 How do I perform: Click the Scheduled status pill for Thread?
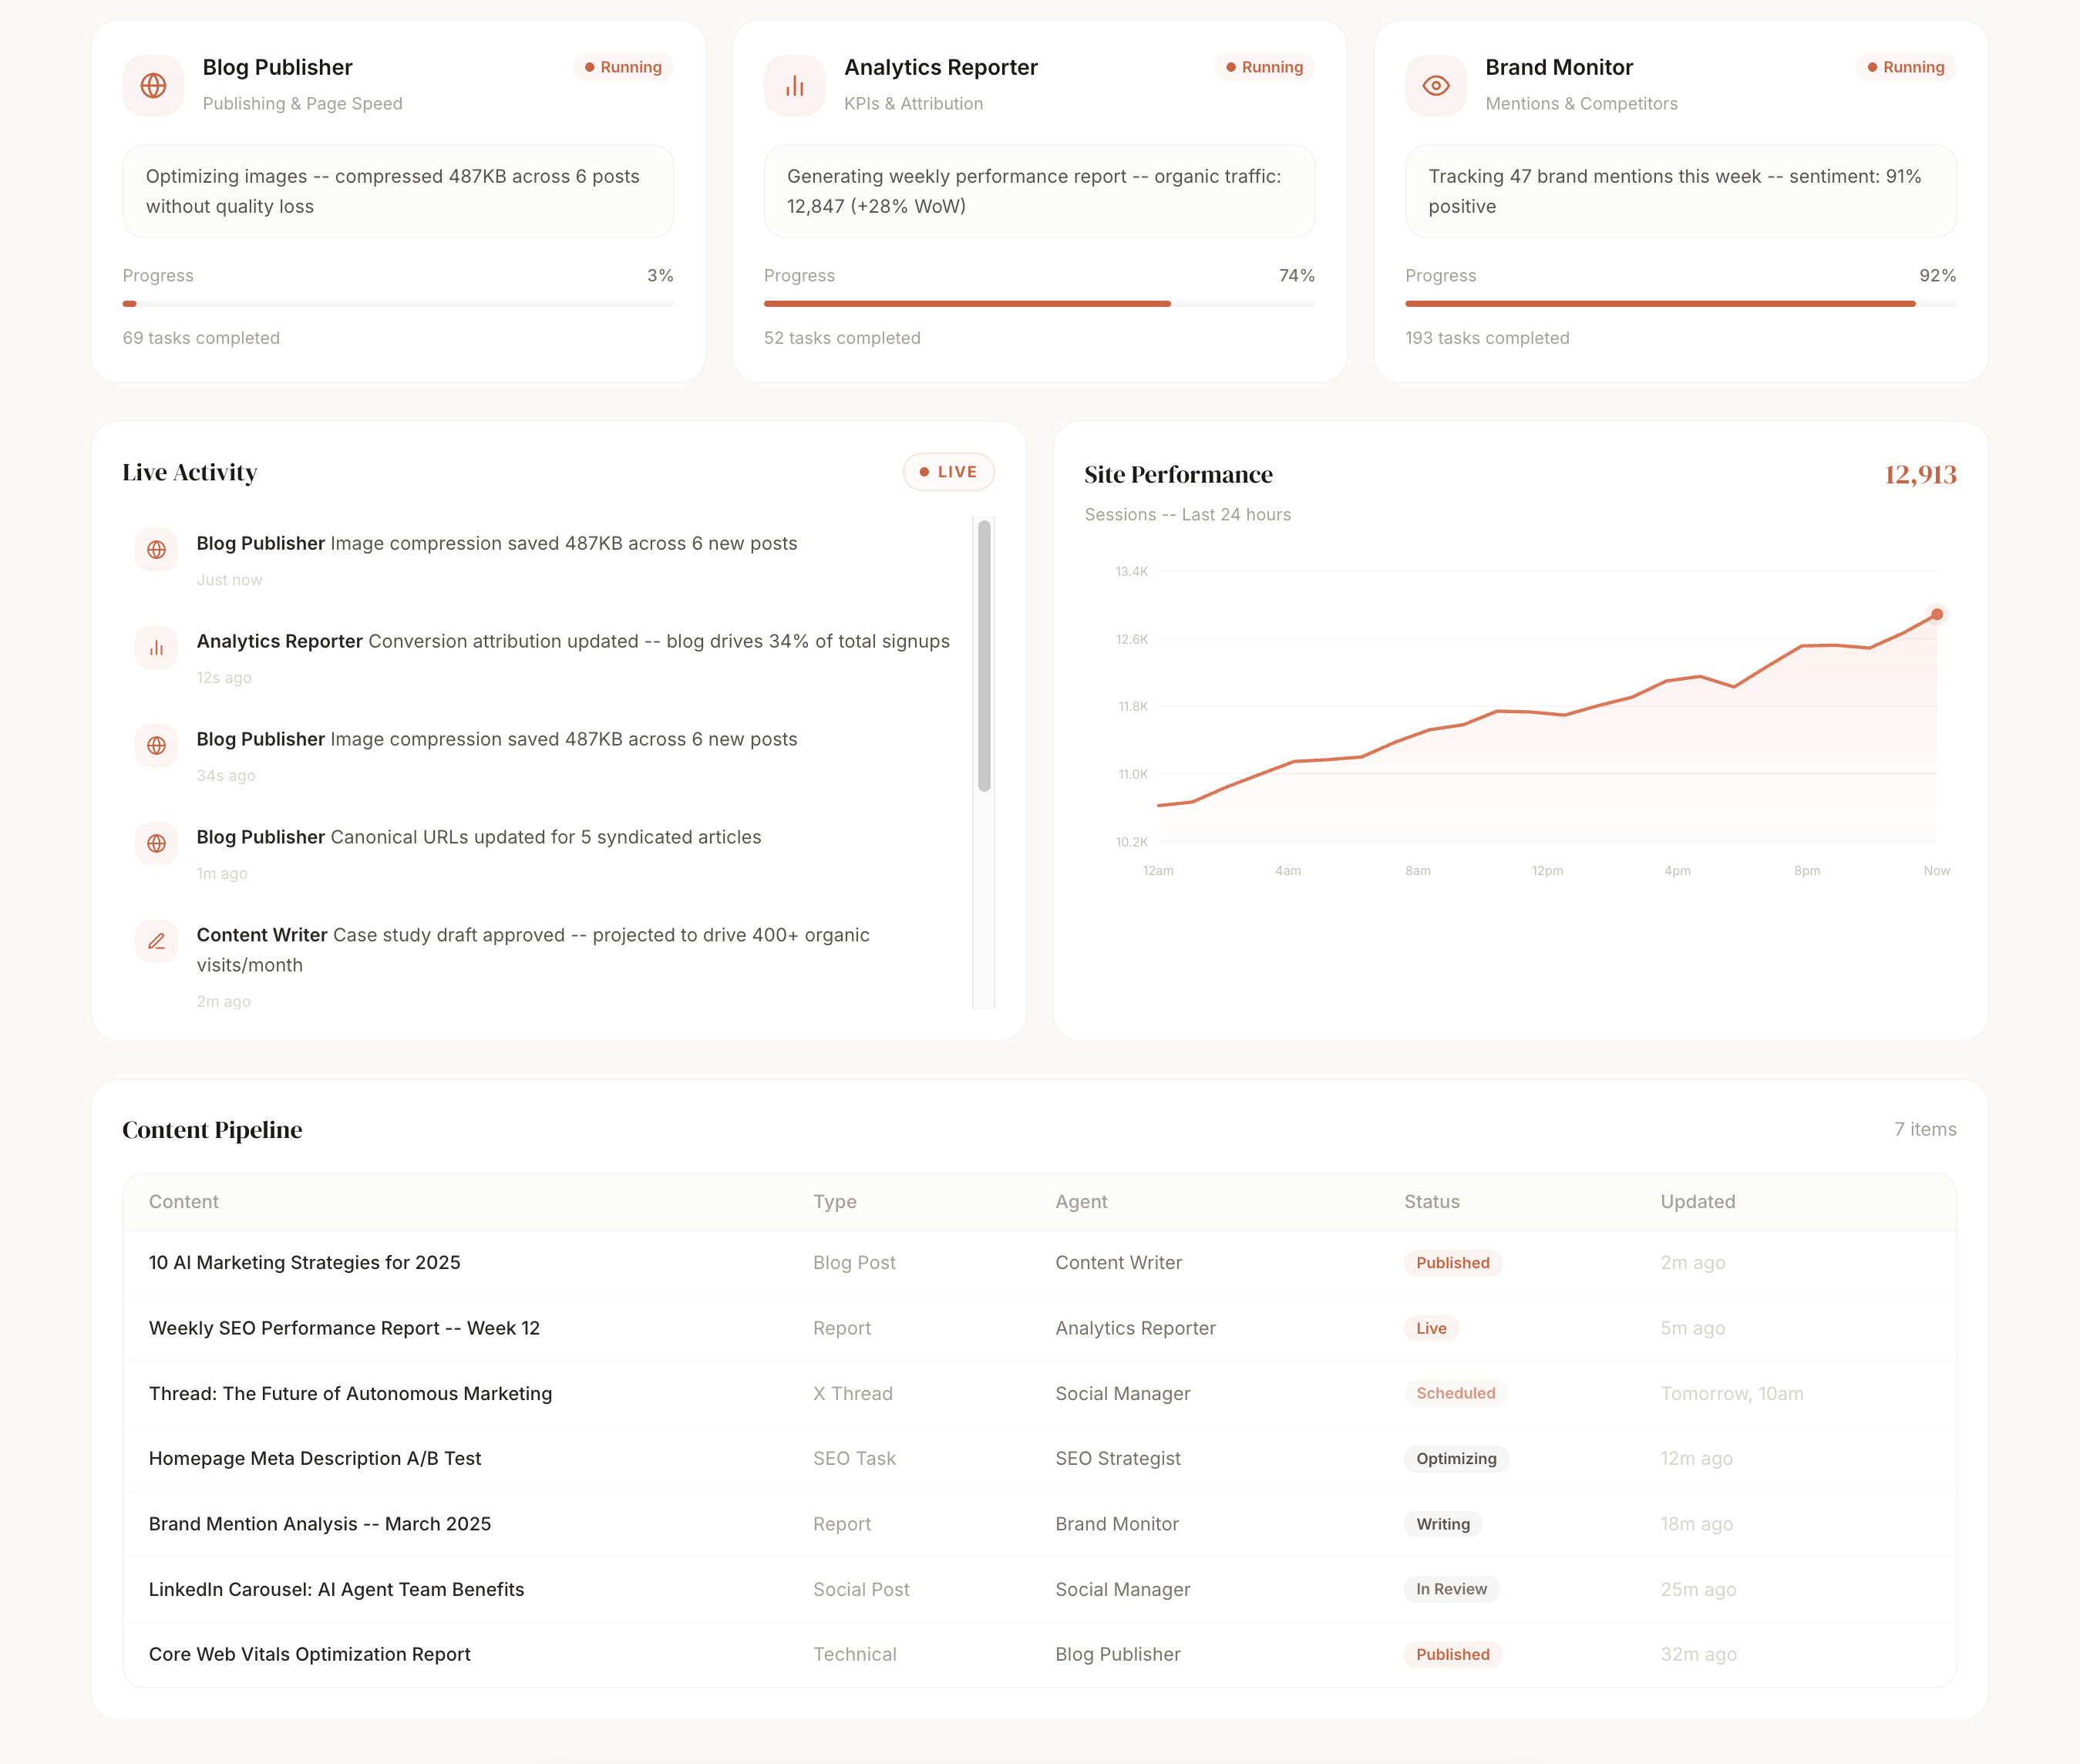tap(1455, 1394)
